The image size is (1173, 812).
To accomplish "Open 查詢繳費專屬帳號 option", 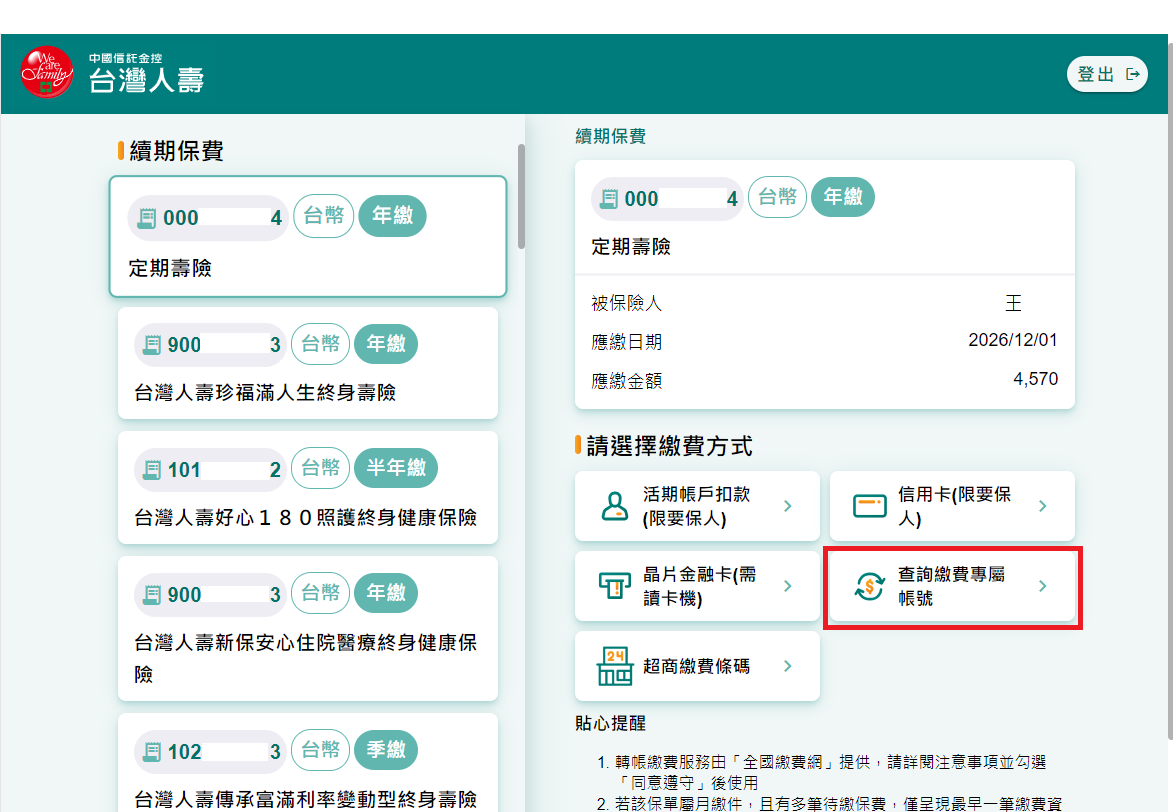I will tap(952, 586).
